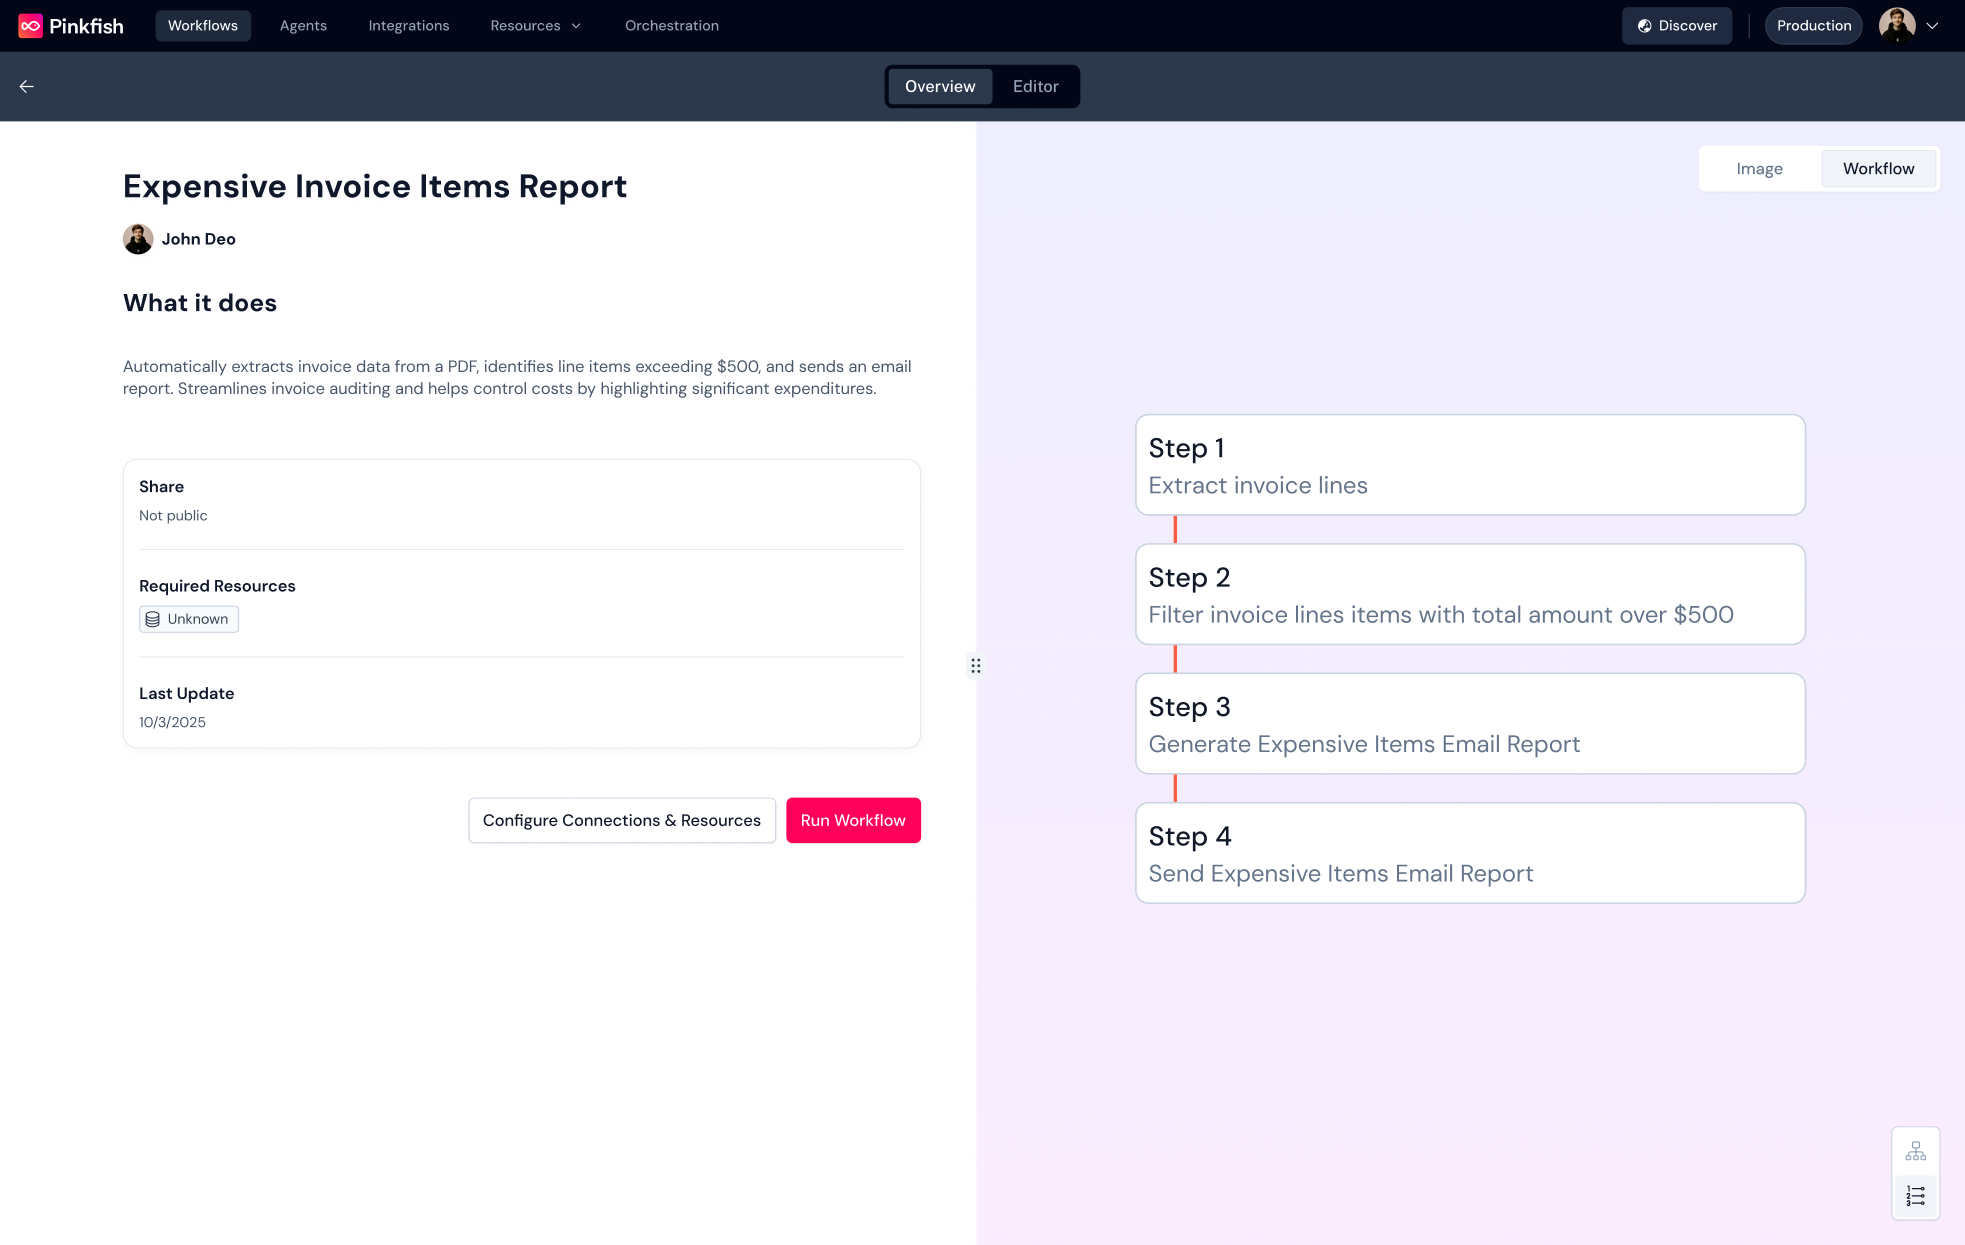Go to the Integrations page
This screenshot has width=1965, height=1245.
click(408, 26)
